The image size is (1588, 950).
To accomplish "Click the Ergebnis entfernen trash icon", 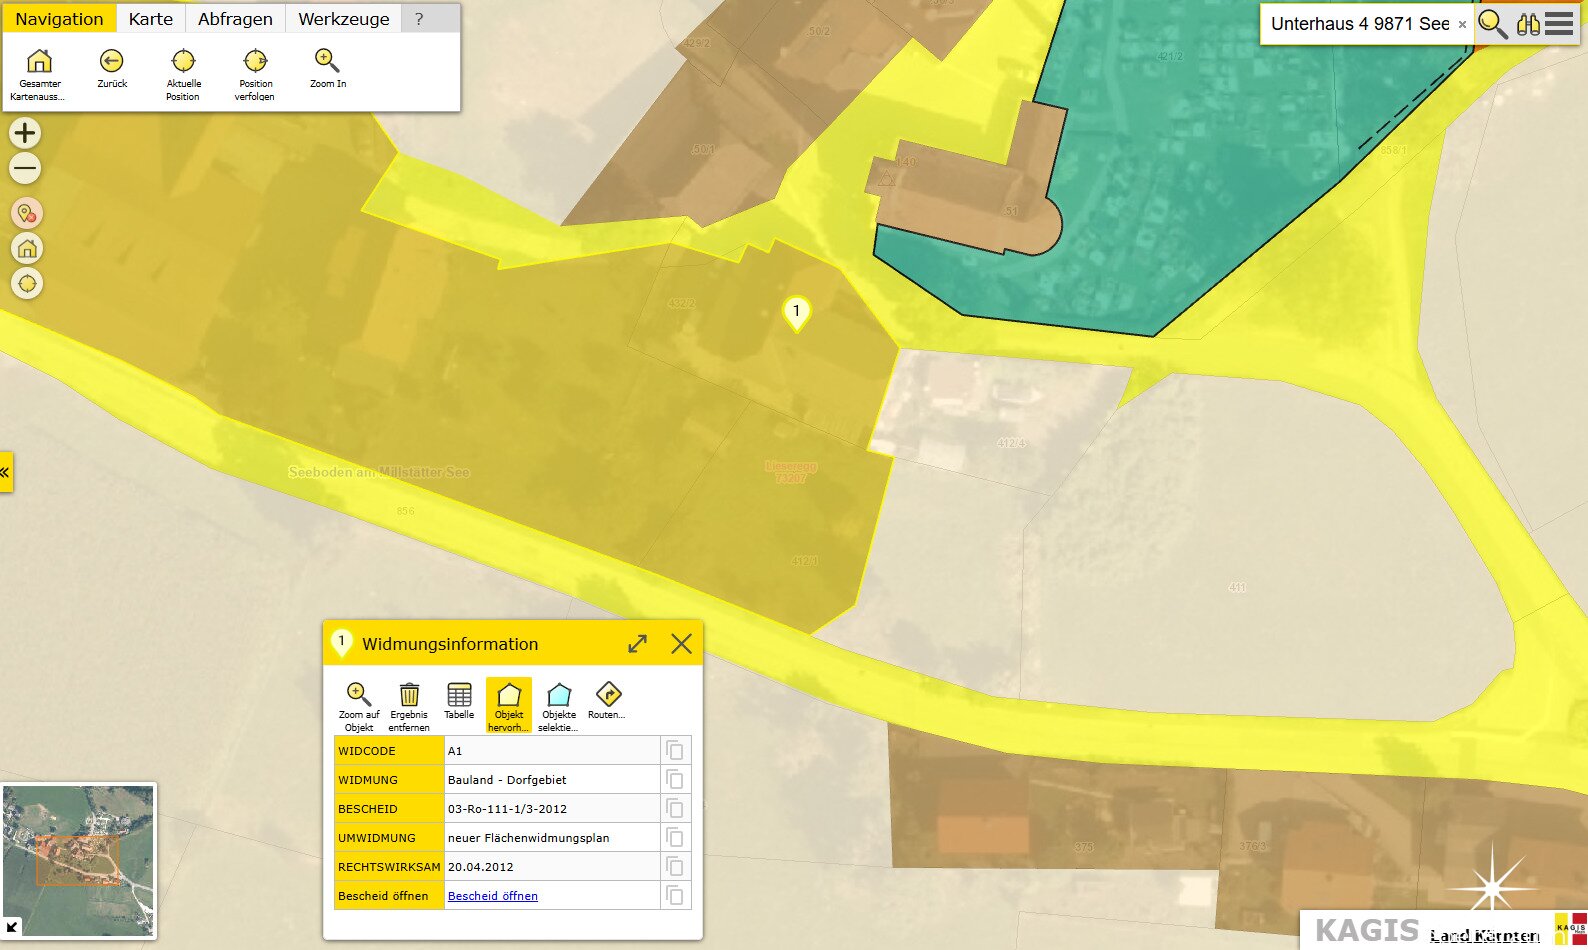I will coord(409,695).
